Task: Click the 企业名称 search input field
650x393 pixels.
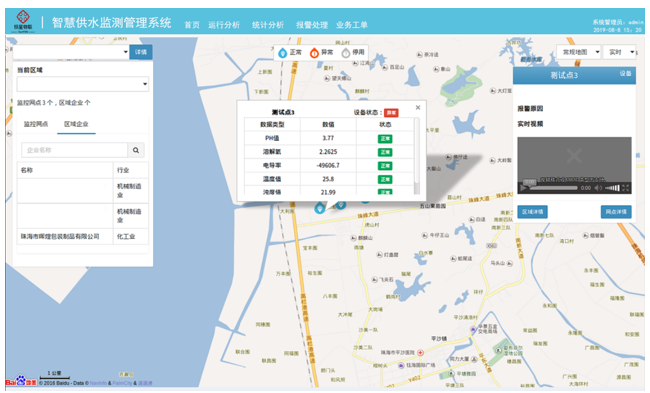Action: (x=75, y=150)
